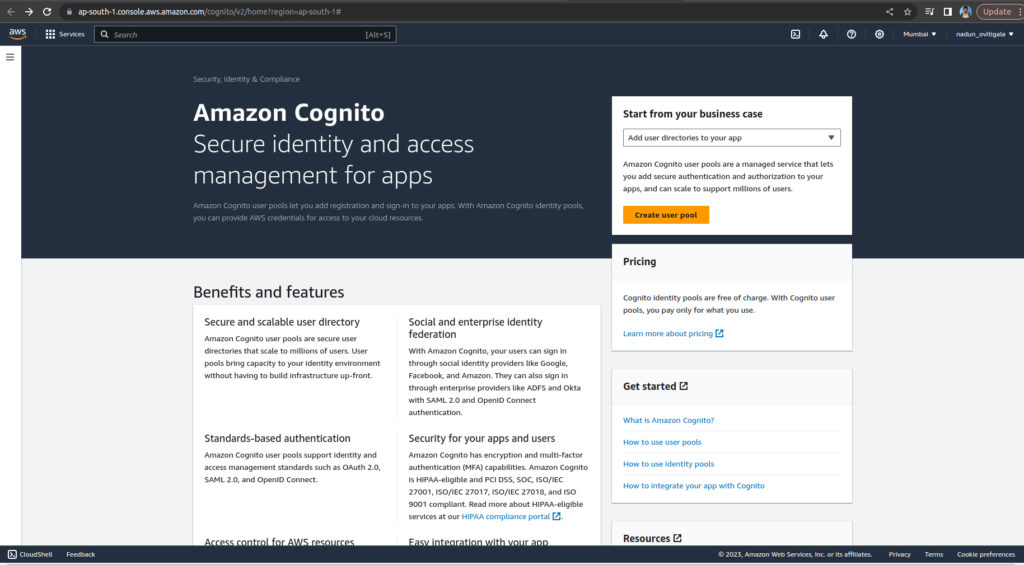Click the Feedback link in footer
The image size is (1024, 565).
80,555
